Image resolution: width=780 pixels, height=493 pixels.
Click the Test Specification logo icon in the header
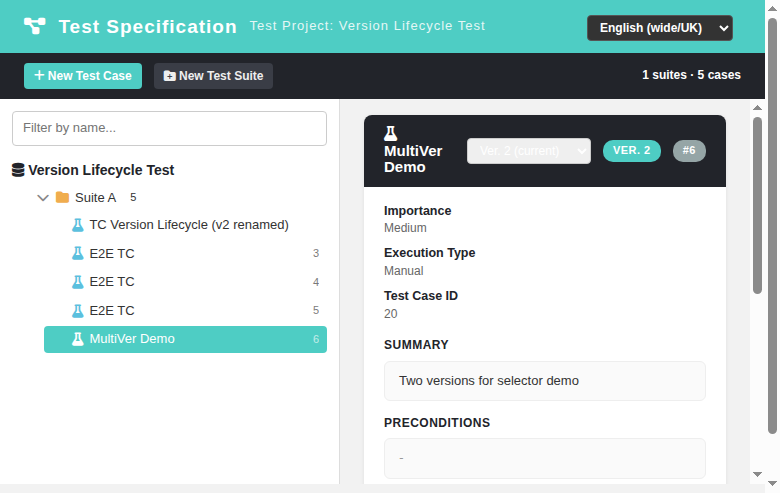[35, 26]
